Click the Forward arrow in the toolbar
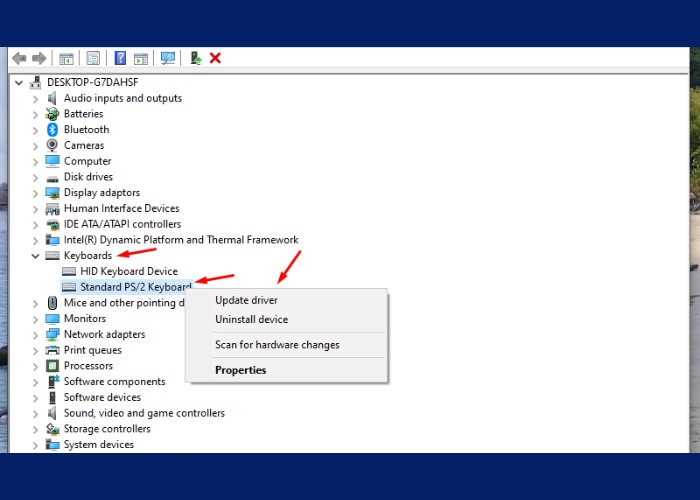 point(39,58)
